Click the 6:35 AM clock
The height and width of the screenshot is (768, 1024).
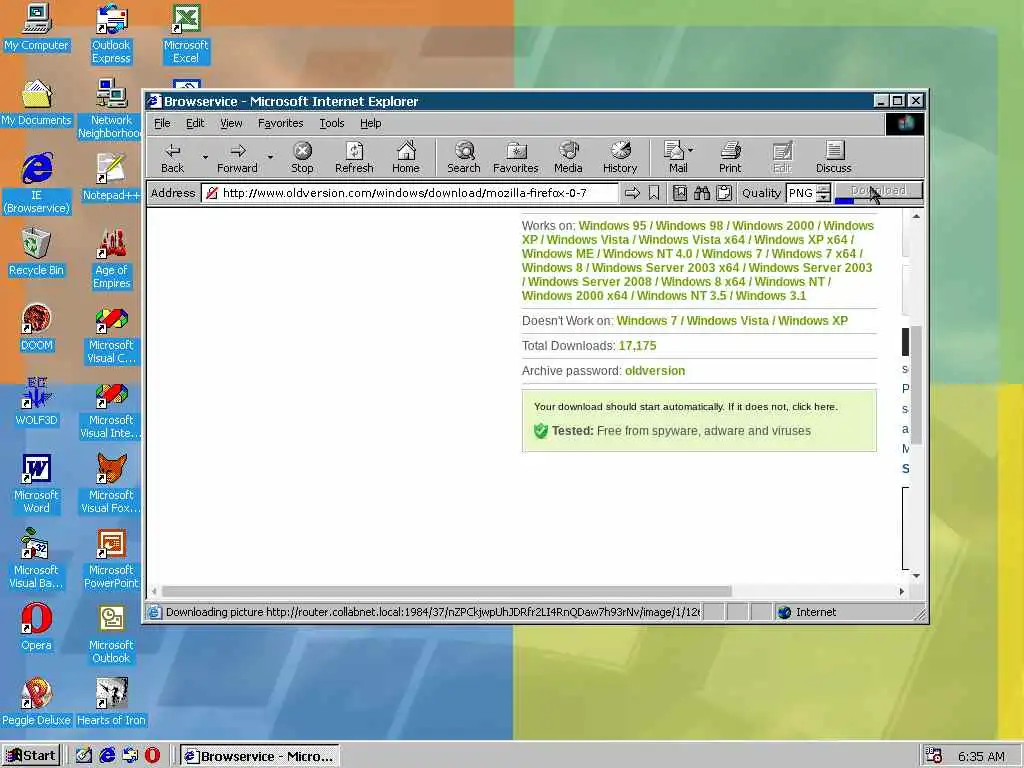tap(981, 756)
